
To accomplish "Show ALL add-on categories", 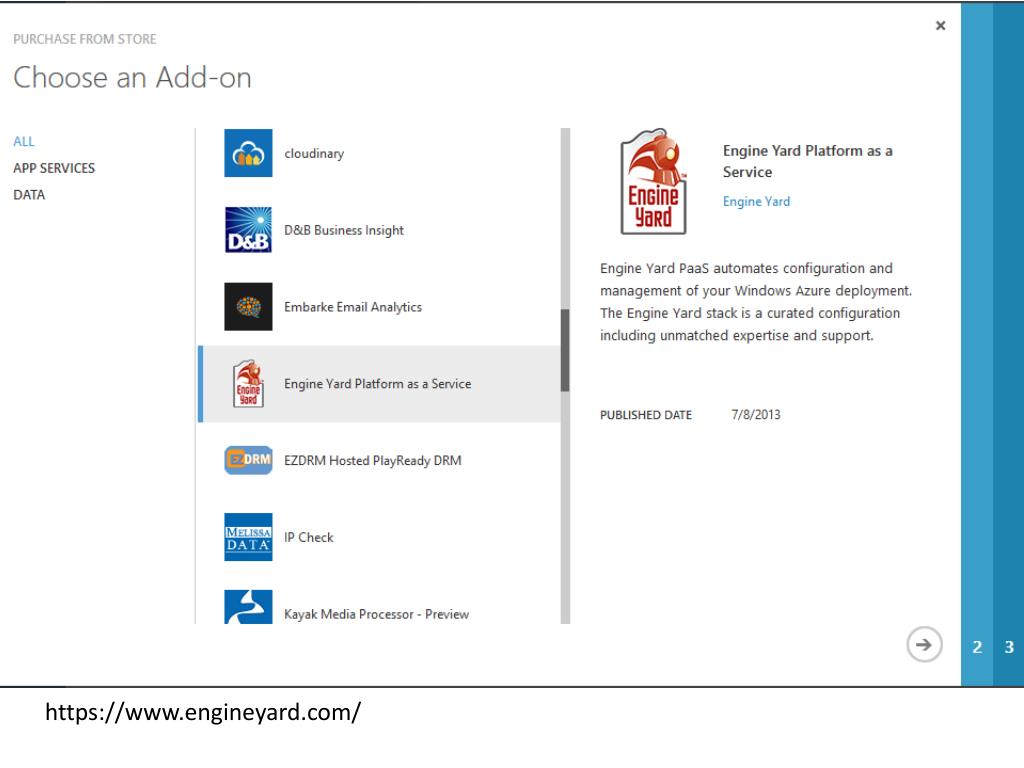I will pyautogui.click(x=24, y=141).
